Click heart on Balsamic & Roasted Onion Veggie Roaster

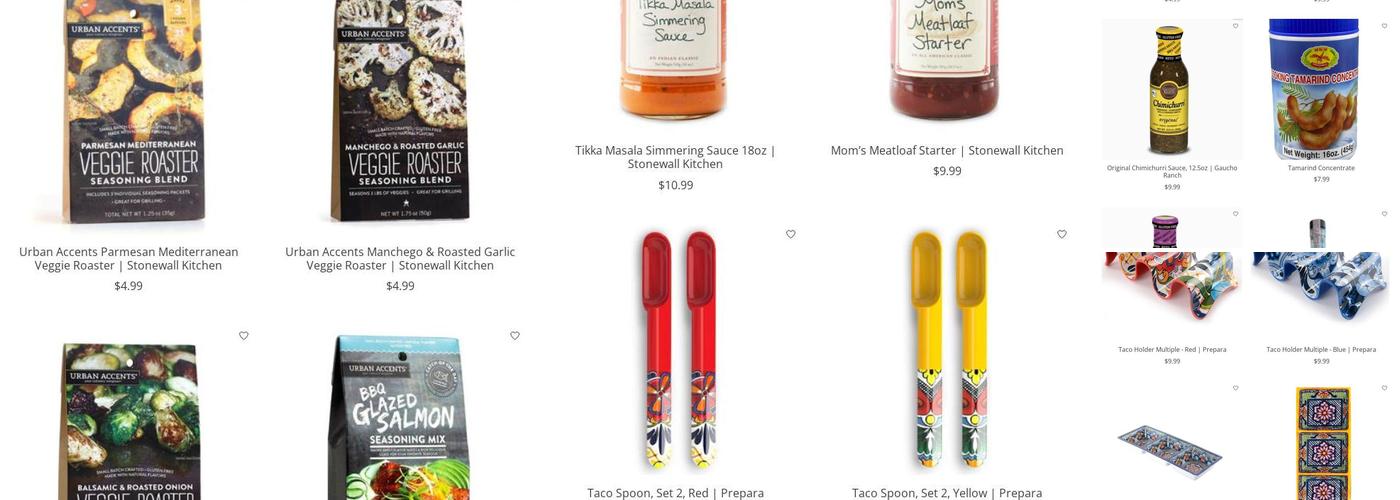[x=243, y=336]
